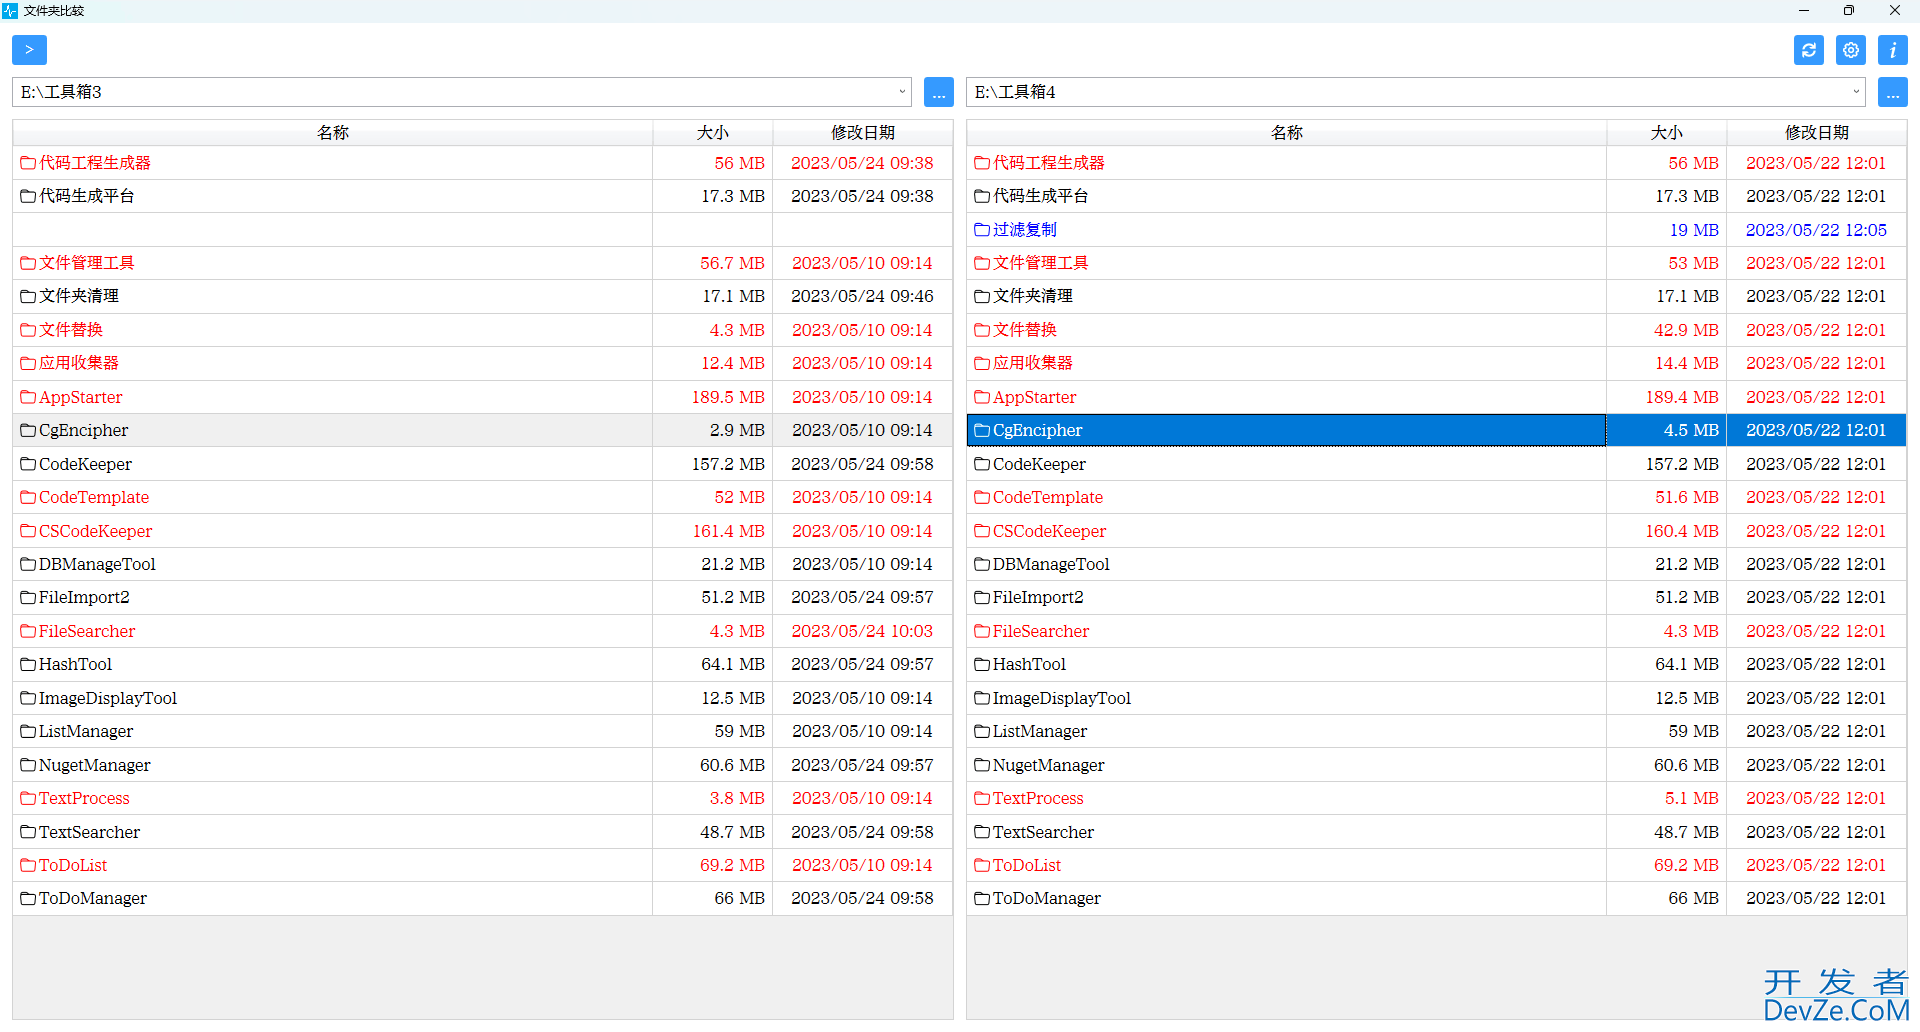The width and height of the screenshot is (1920, 1032).
Task: Browse for left folder with ellipsis button
Action: pos(938,92)
